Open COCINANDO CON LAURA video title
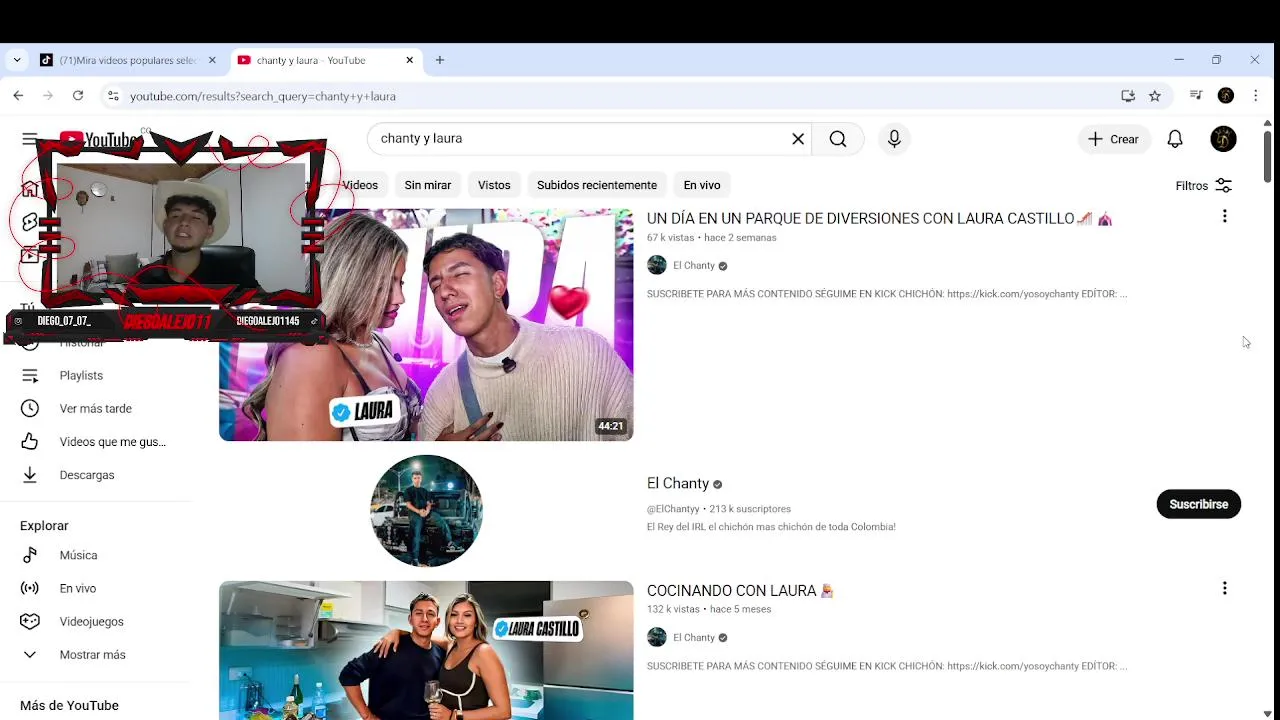The image size is (1280, 720). (740, 591)
